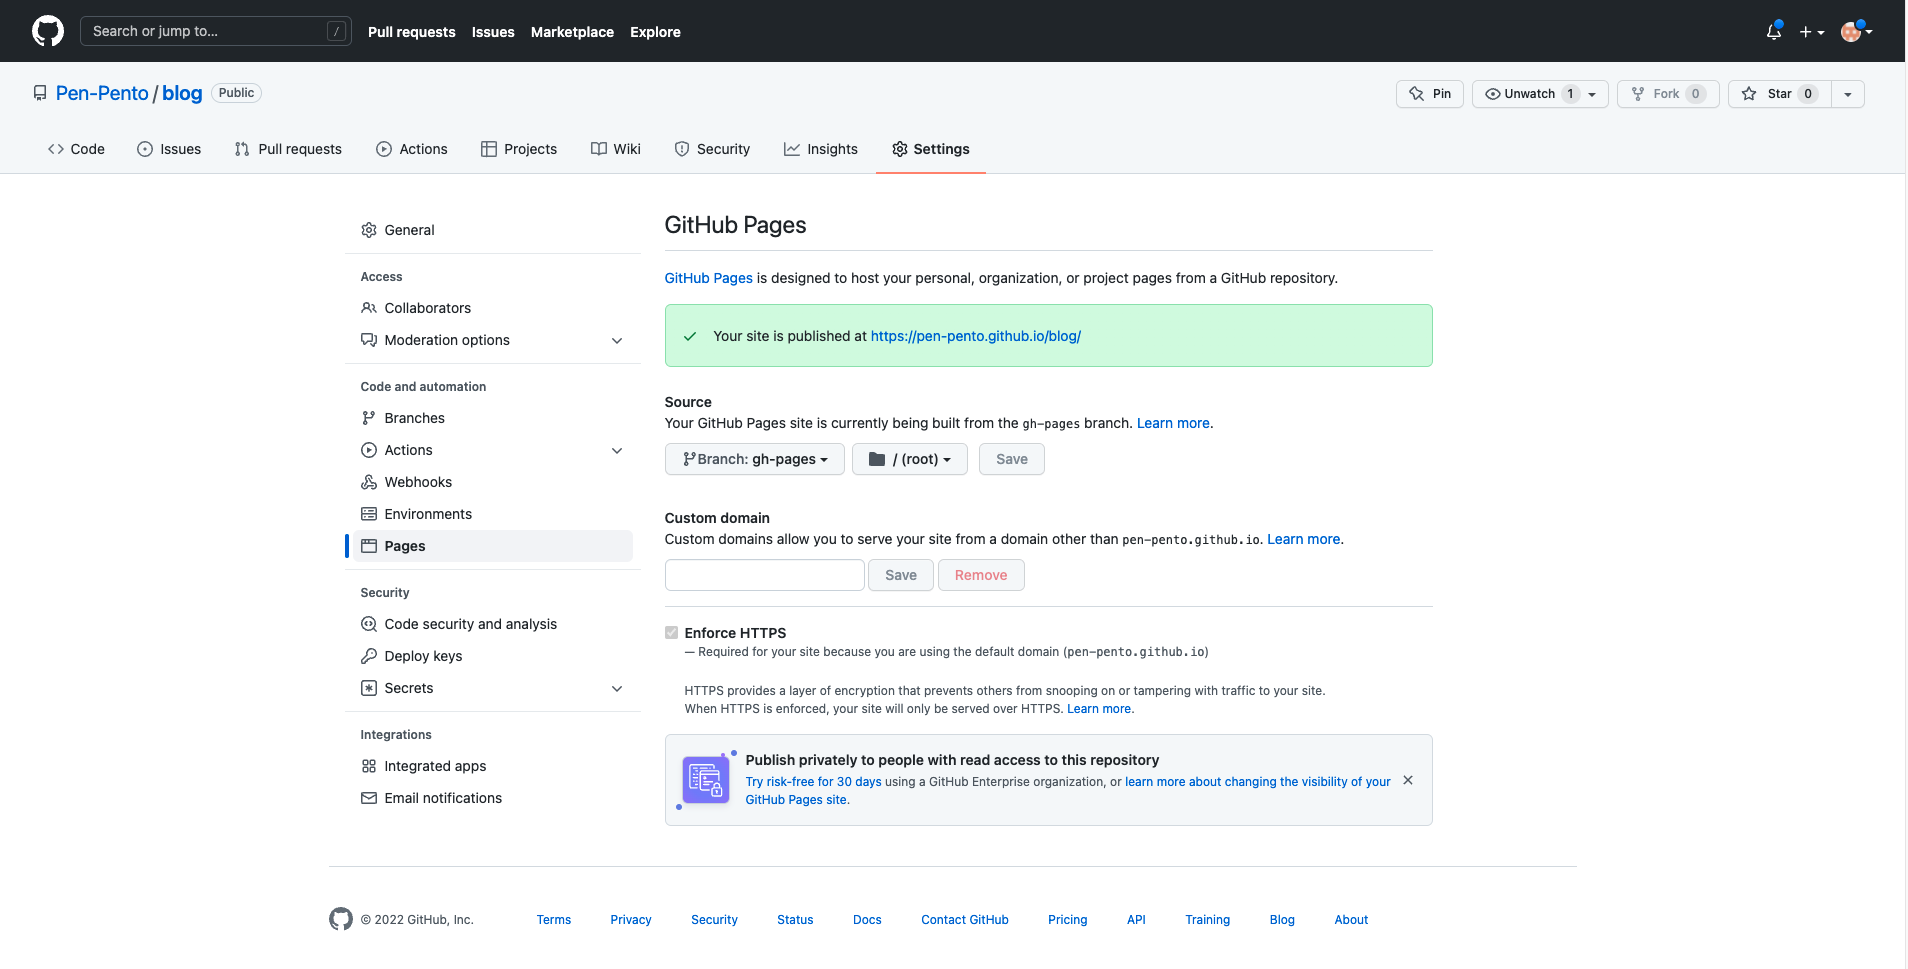The height and width of the screenshot is (969, 1908).
Task: Open General settings in sidebar
Action: coord(493,230)
